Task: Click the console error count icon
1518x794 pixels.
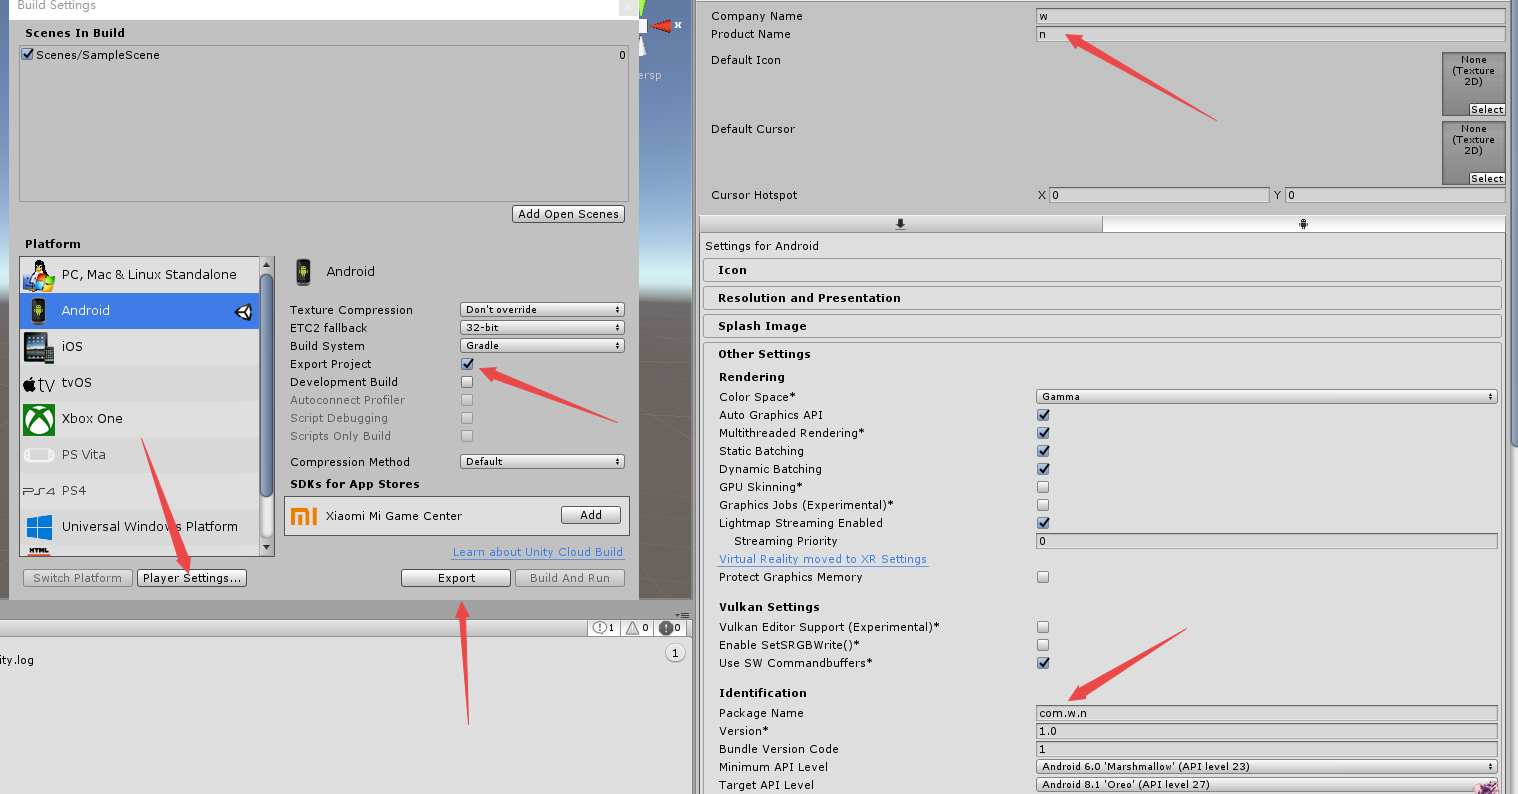Action: click(x=667, y=628)
